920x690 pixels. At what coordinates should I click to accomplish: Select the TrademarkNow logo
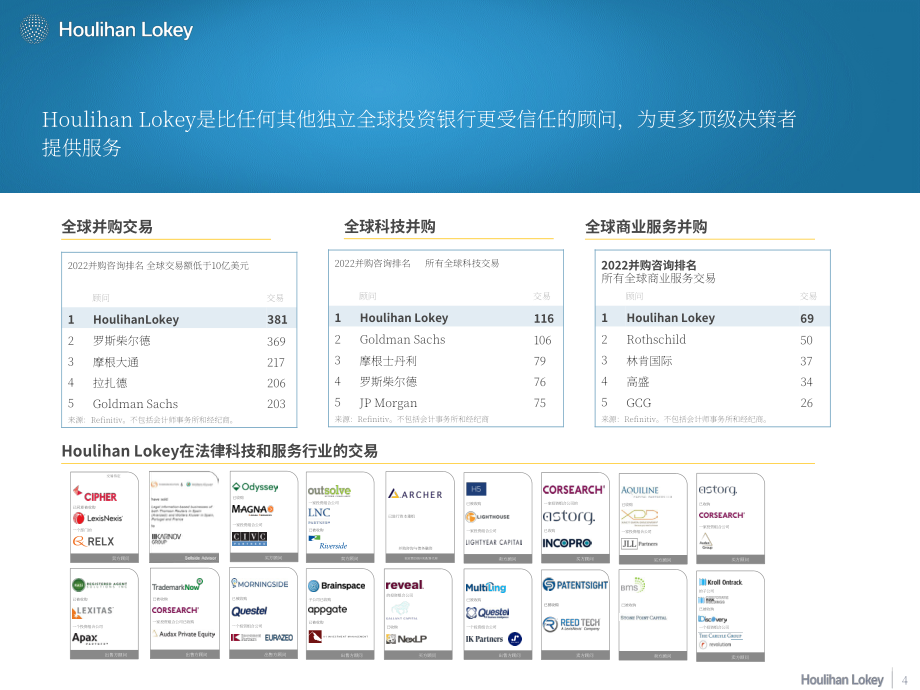point(177,585)
